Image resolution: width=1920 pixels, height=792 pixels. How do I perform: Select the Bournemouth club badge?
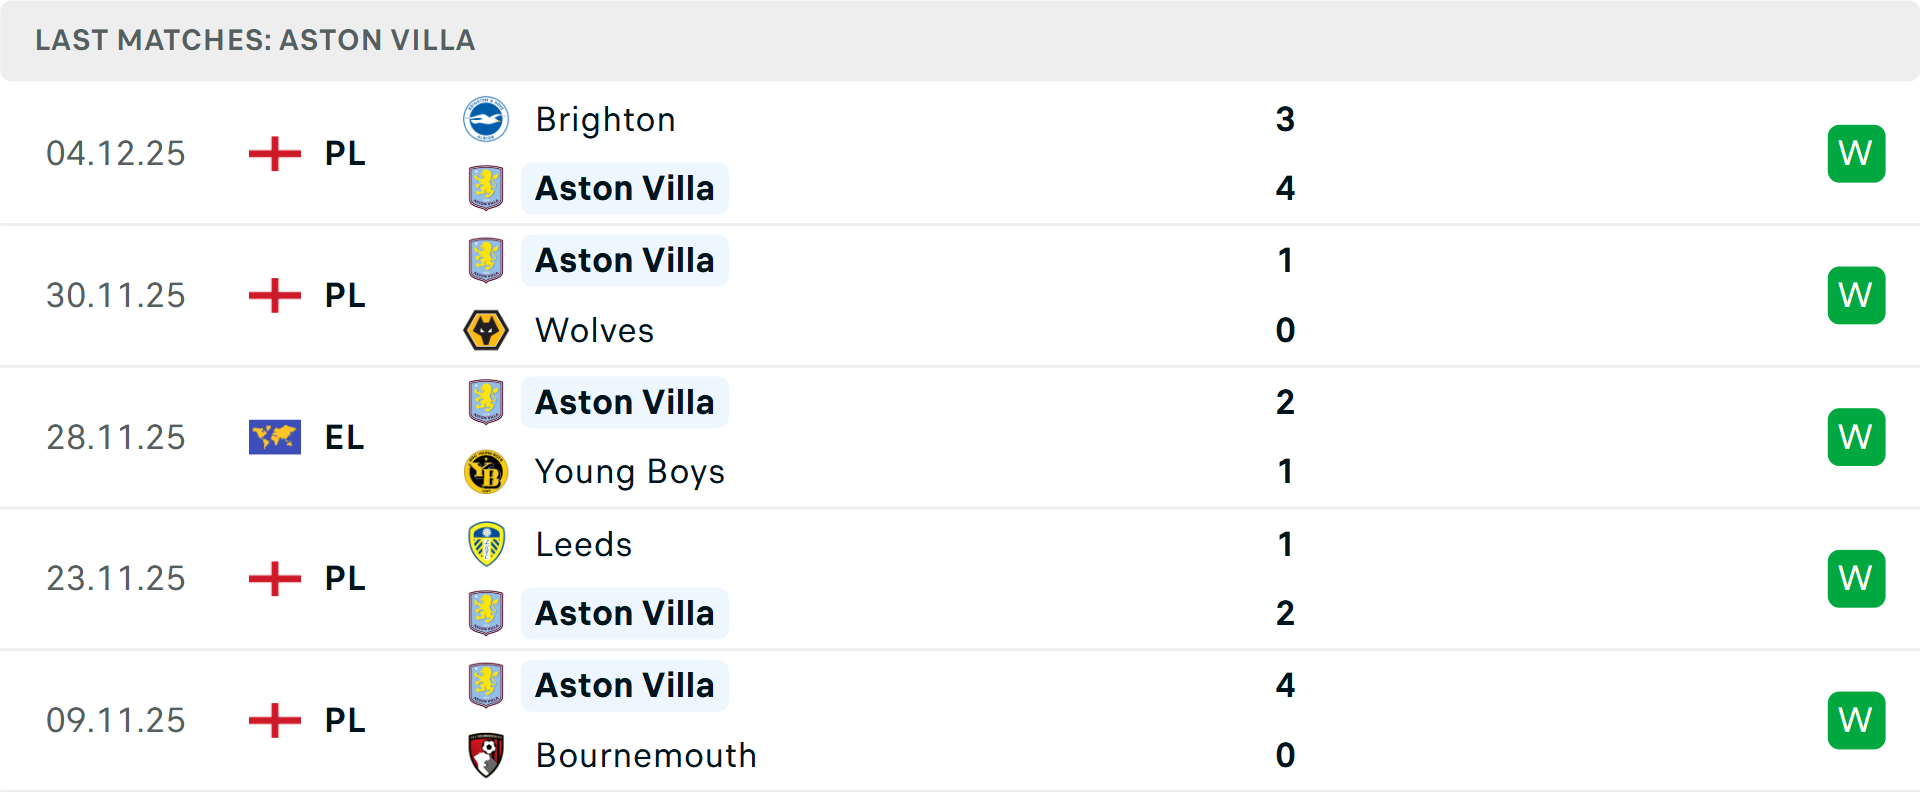click(x=487, y=755)
